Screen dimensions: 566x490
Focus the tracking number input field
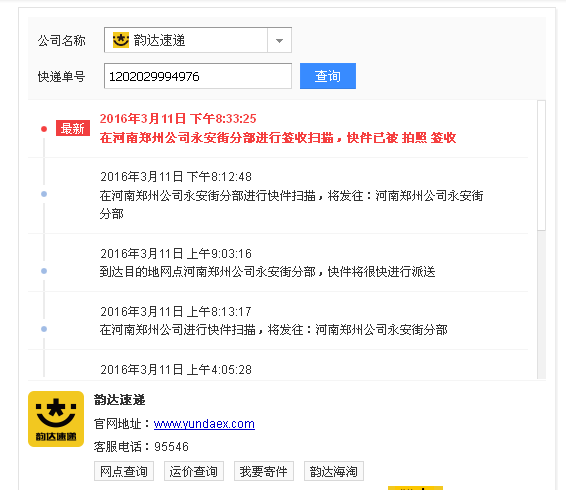[198, 76]
